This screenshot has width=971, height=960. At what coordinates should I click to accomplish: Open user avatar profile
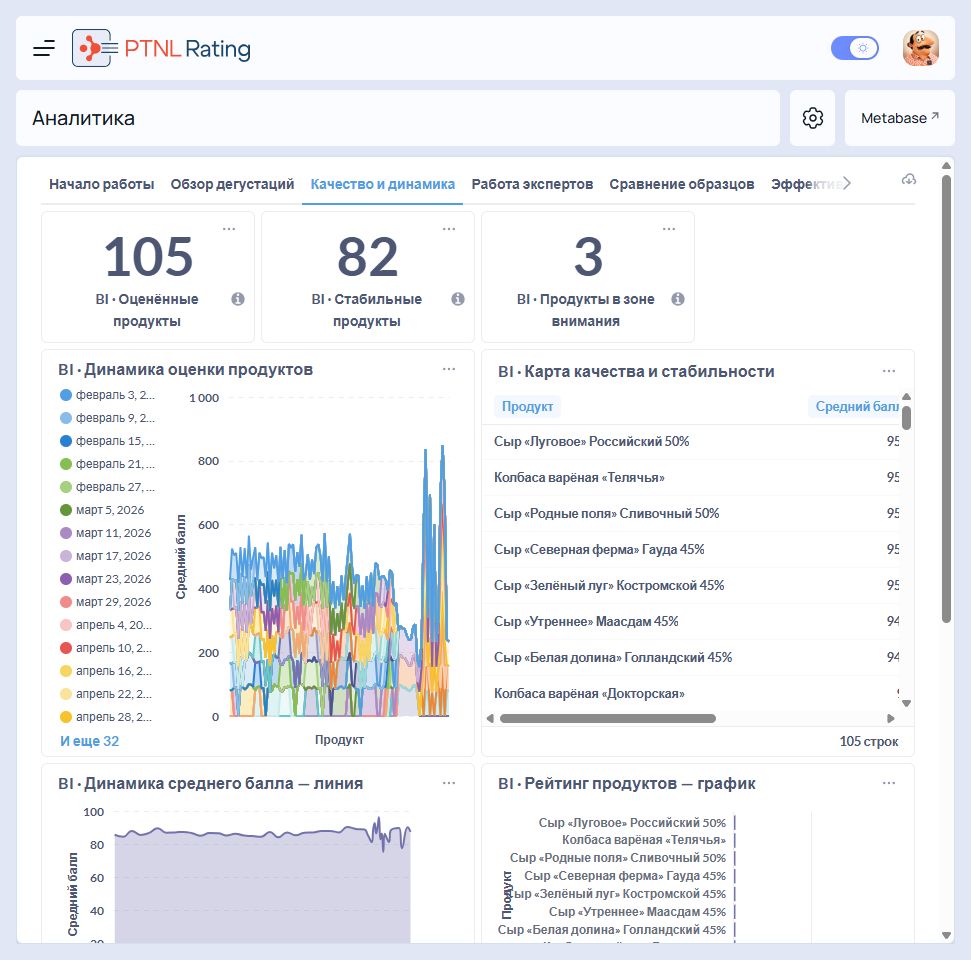tap(921, 48)
